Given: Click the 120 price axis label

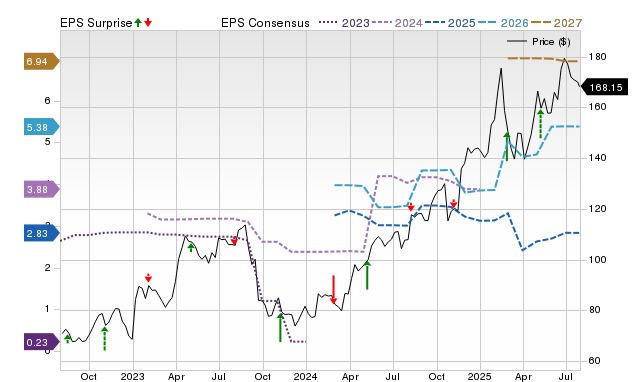Looking at the screenshot, I should [x=597, y=209].
